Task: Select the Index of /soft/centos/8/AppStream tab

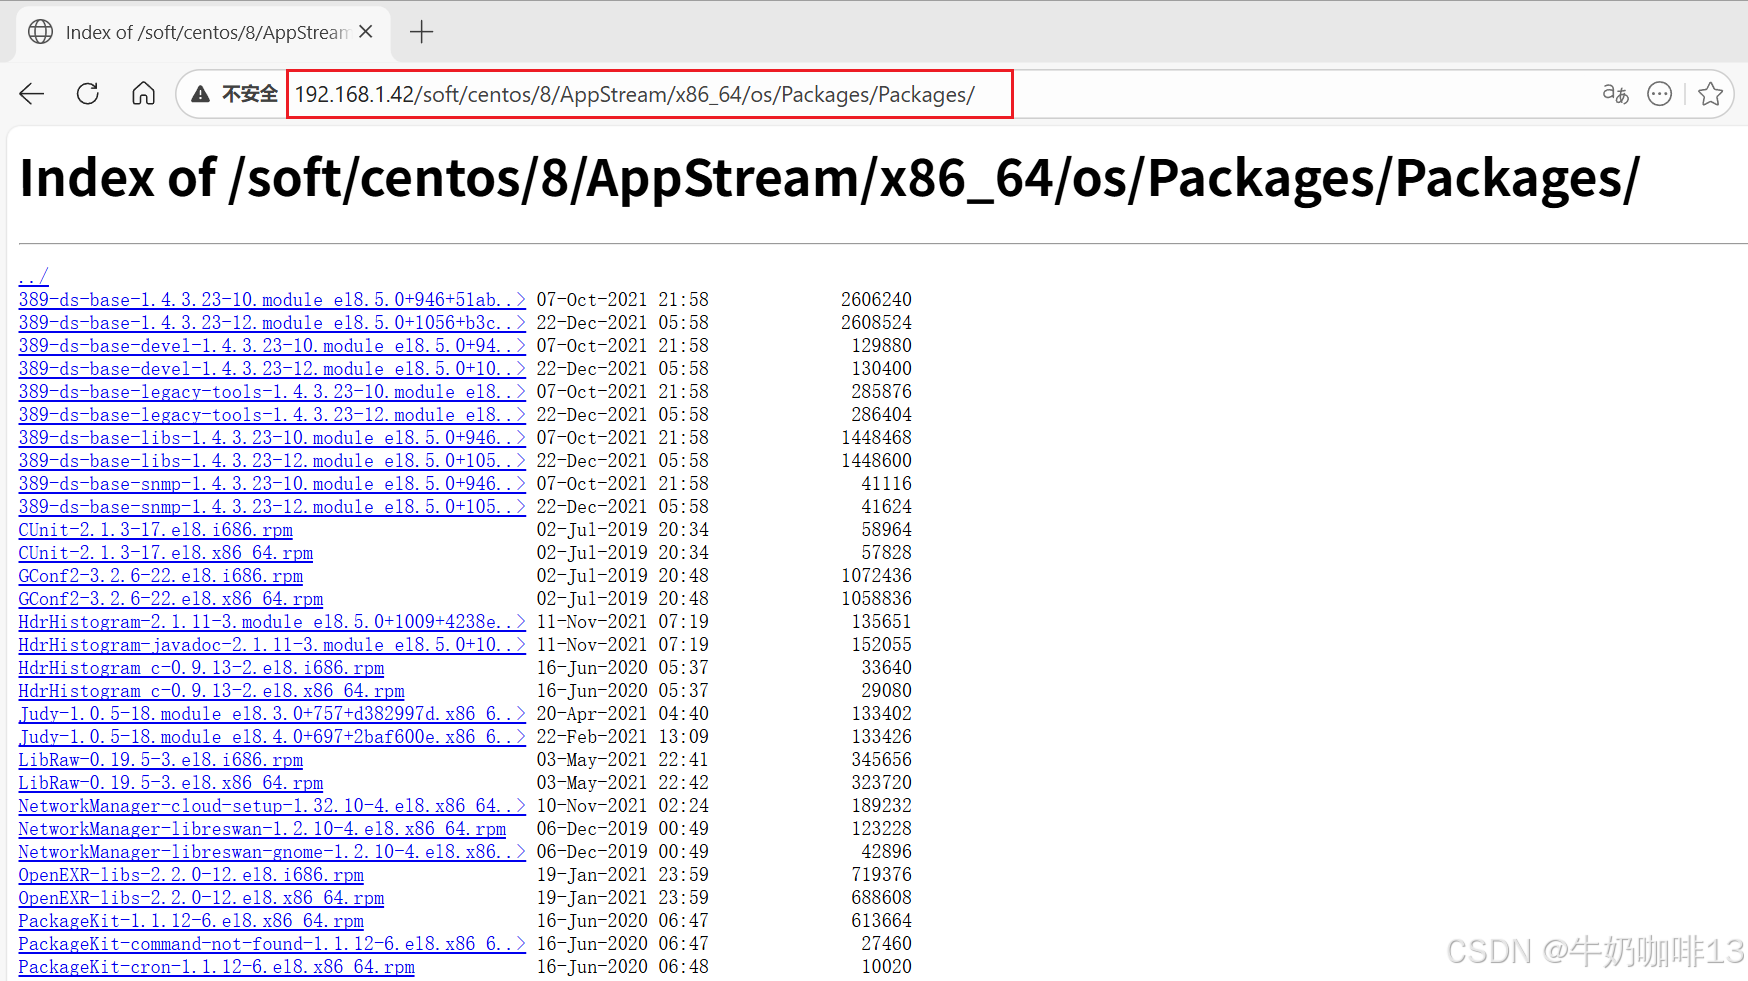Action: click(x=203, y=32)
